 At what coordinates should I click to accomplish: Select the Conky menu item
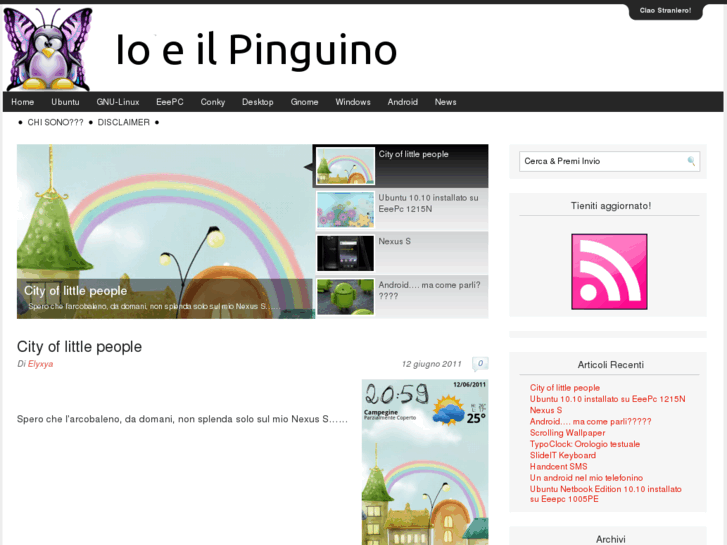click(x=213, y=102)
